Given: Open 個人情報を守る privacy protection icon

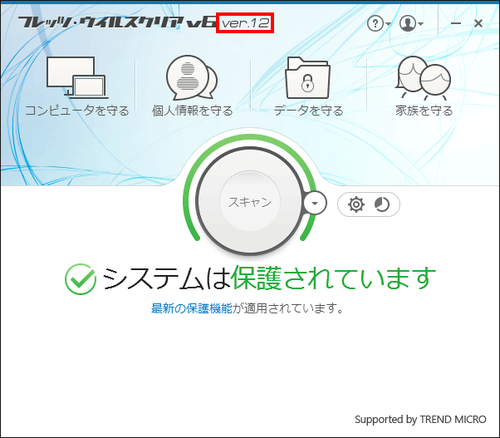Looking at the screenshot, I should click(x=192, y=78).
